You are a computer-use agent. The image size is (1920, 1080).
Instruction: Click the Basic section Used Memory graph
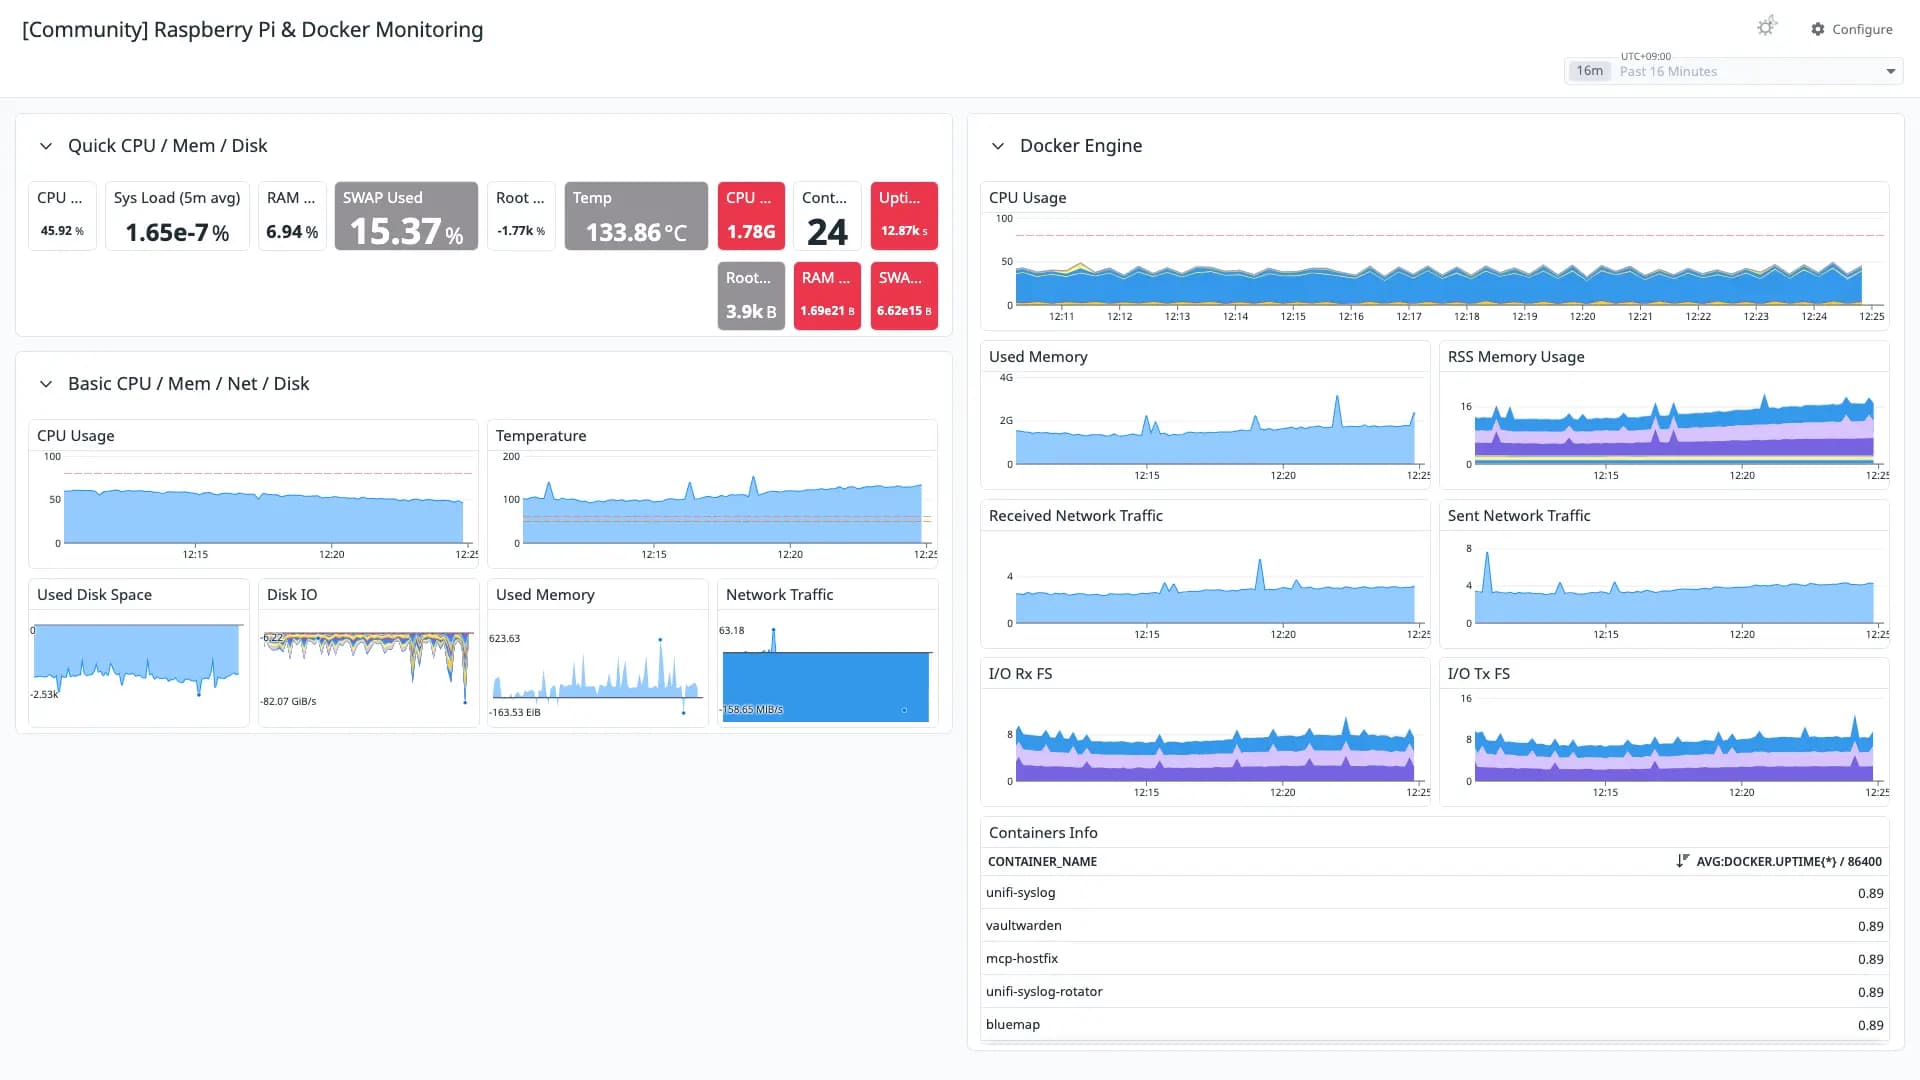pyautogui.click(x=597, y=653)
